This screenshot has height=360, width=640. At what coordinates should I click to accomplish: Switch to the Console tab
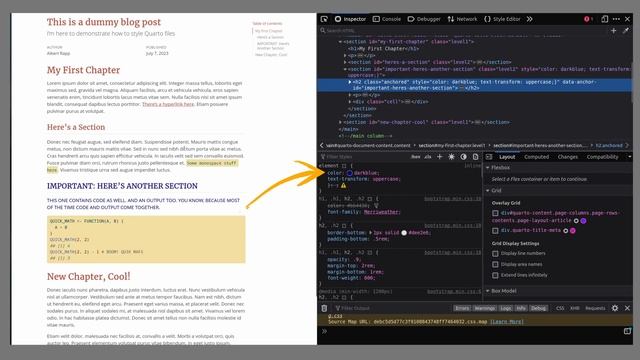(x=387, y=19)
